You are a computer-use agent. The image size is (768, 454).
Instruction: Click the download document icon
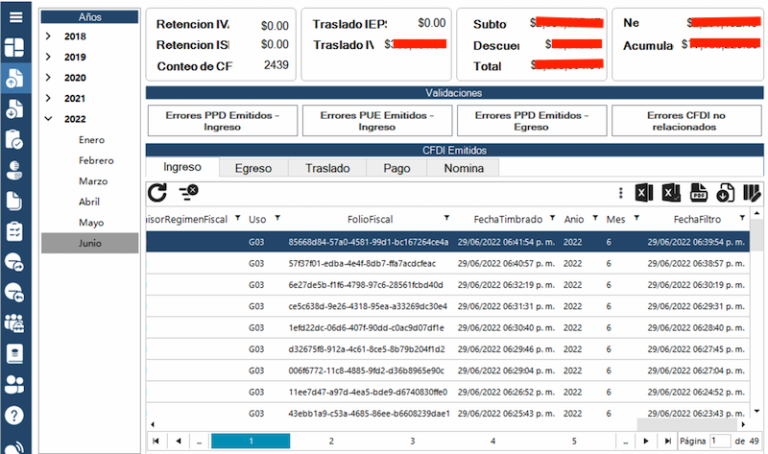tap(726, 193)
